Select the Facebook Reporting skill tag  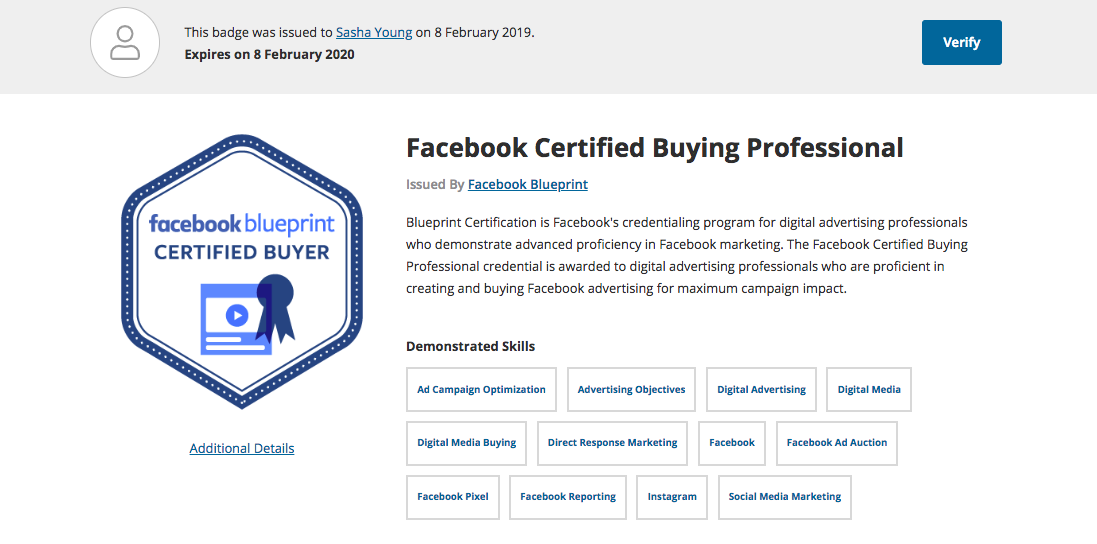click(x=568, y=497)
